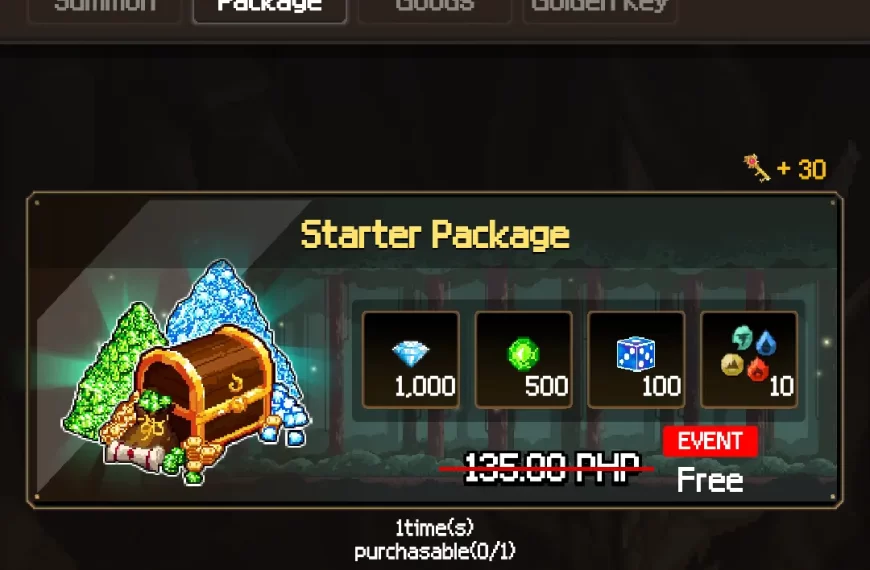
Task: Open the Goods tab
Action: pos(435,10)
